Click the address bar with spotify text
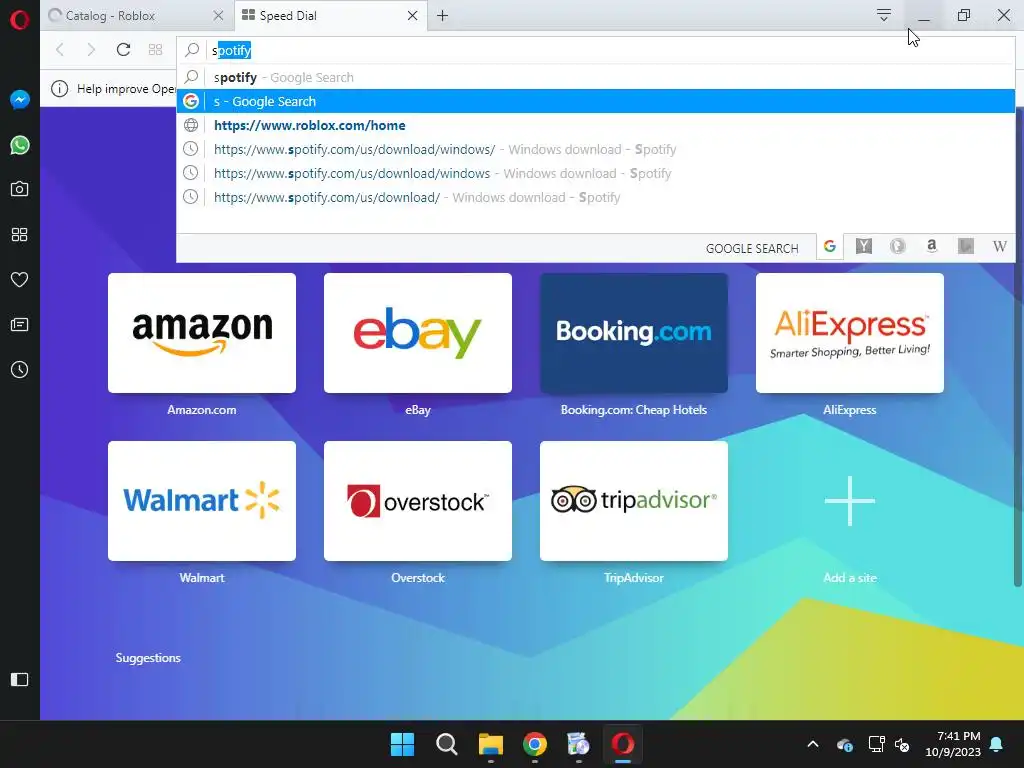Viewport: 1024px width, 768px height. pos(596,50)
